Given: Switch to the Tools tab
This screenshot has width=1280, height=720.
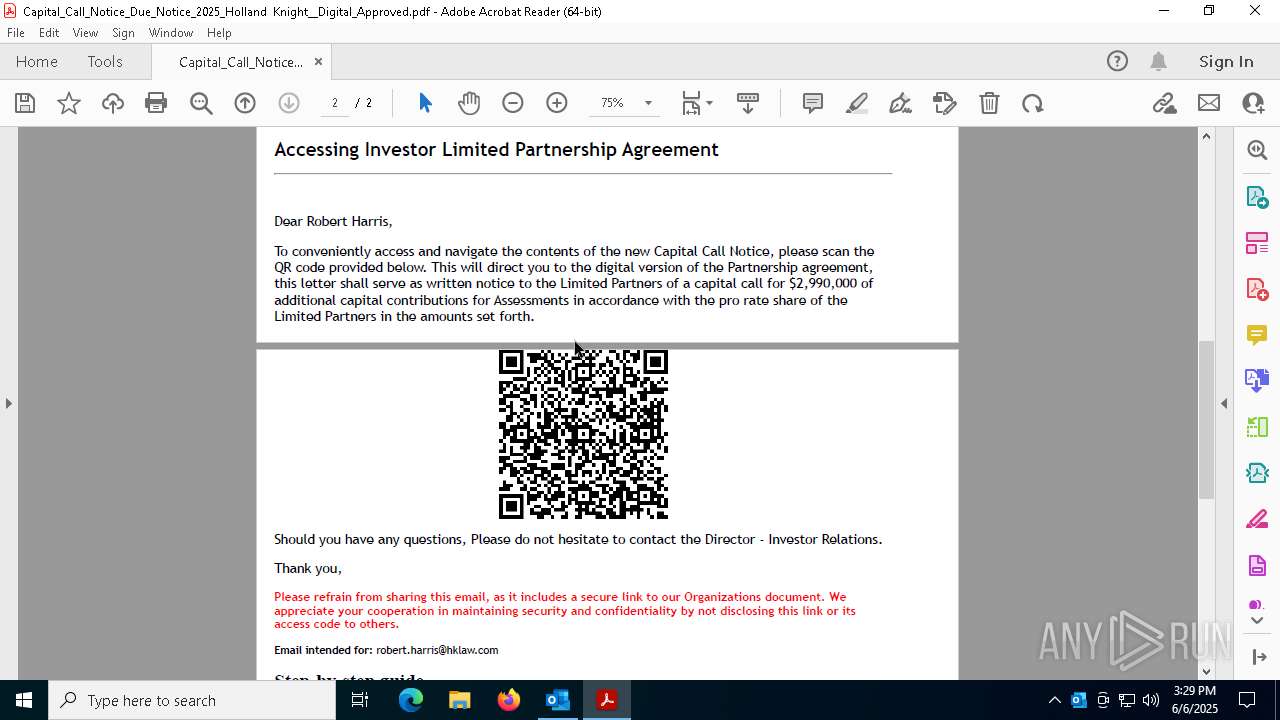Looking at the screenshot, I should pos(105,61).
